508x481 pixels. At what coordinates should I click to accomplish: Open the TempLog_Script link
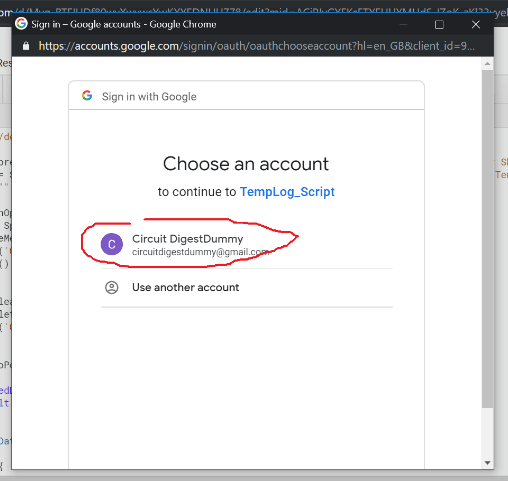287,192
